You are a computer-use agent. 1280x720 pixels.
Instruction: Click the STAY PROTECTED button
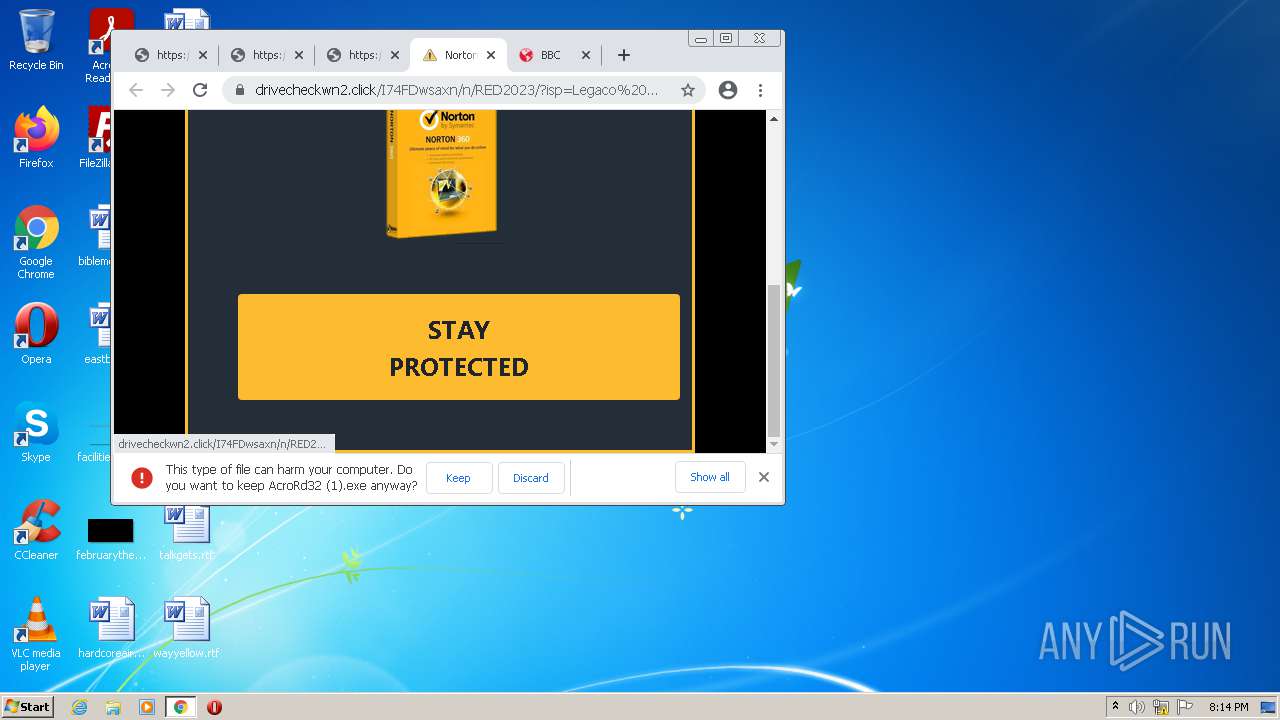459,347
